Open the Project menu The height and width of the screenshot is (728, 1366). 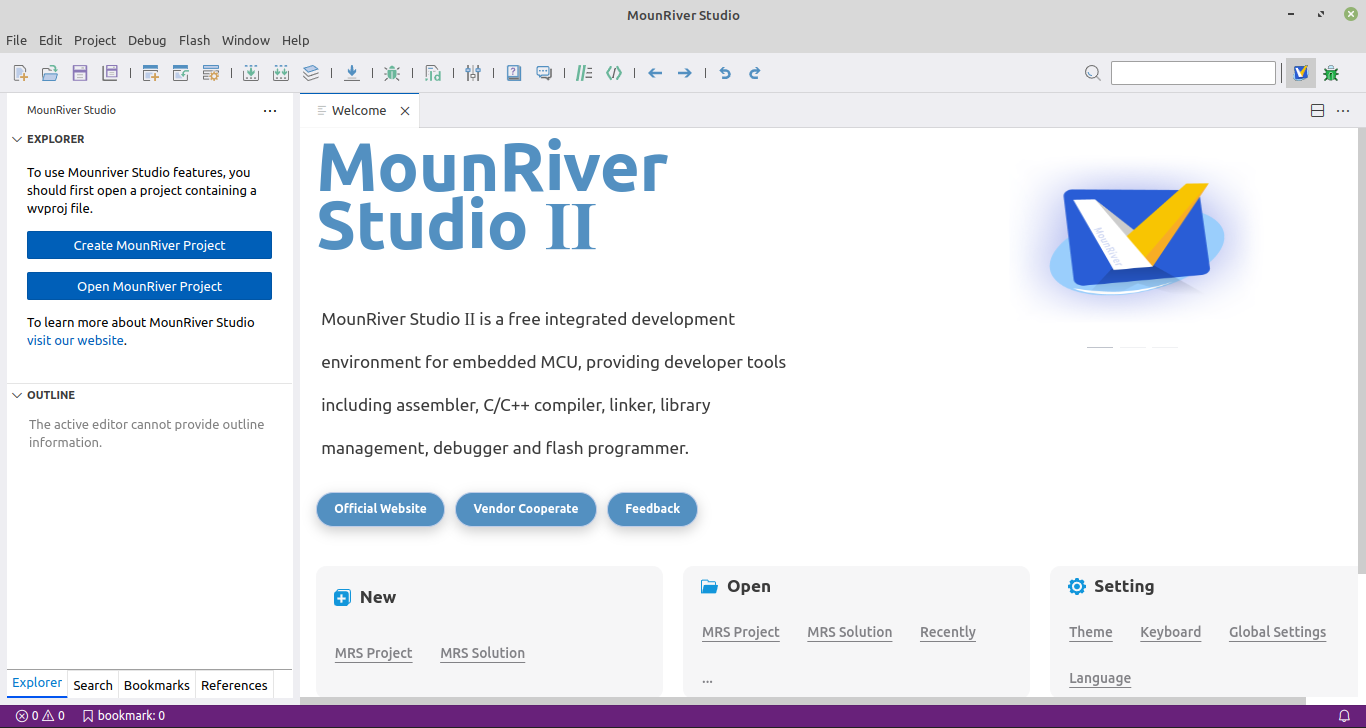[x=95, y=40]
